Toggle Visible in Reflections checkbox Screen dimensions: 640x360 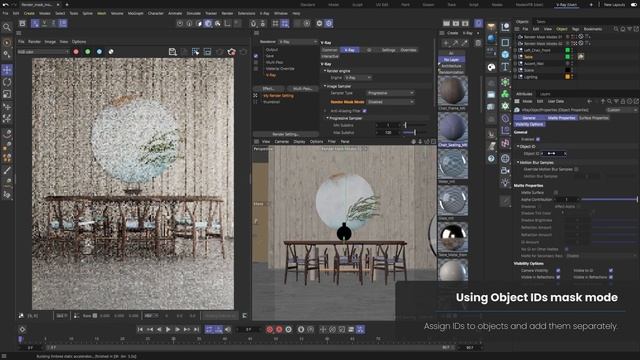(x=558, y=277)
